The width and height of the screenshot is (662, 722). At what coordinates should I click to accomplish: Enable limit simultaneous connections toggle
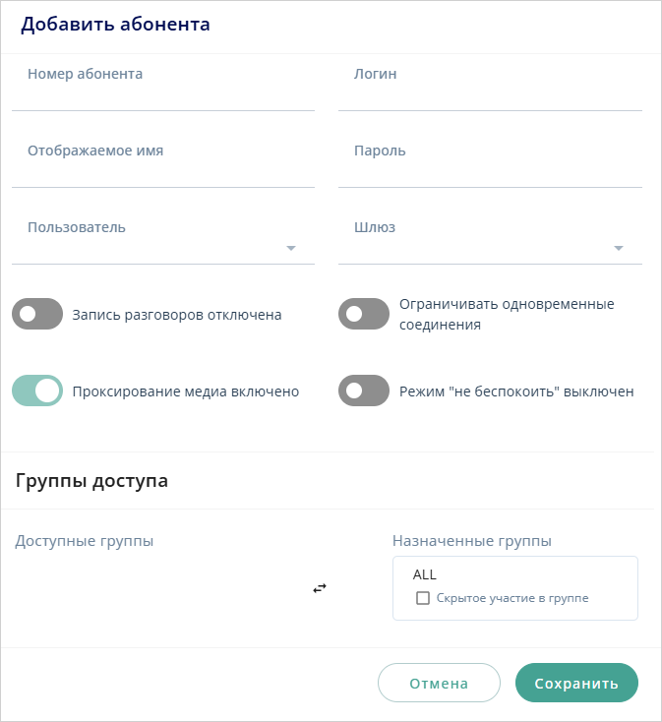(x=363, y=314)
